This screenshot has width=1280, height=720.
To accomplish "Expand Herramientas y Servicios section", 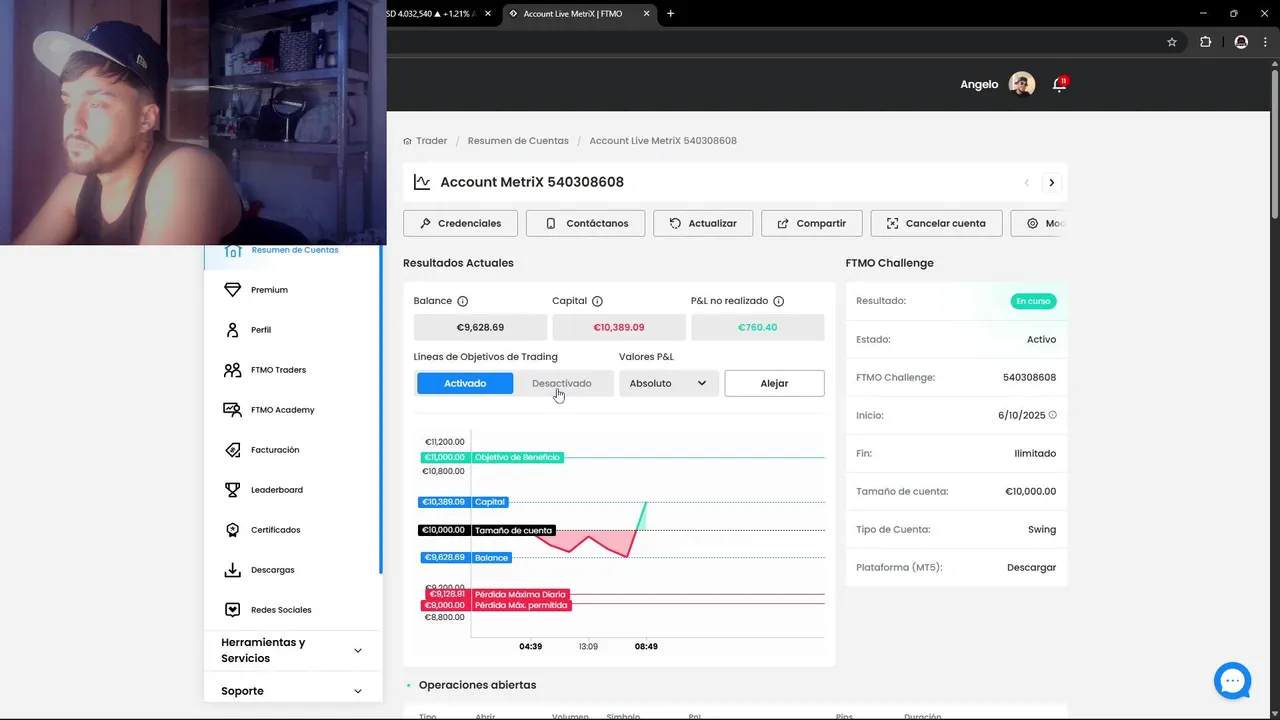I will [292, 650].
